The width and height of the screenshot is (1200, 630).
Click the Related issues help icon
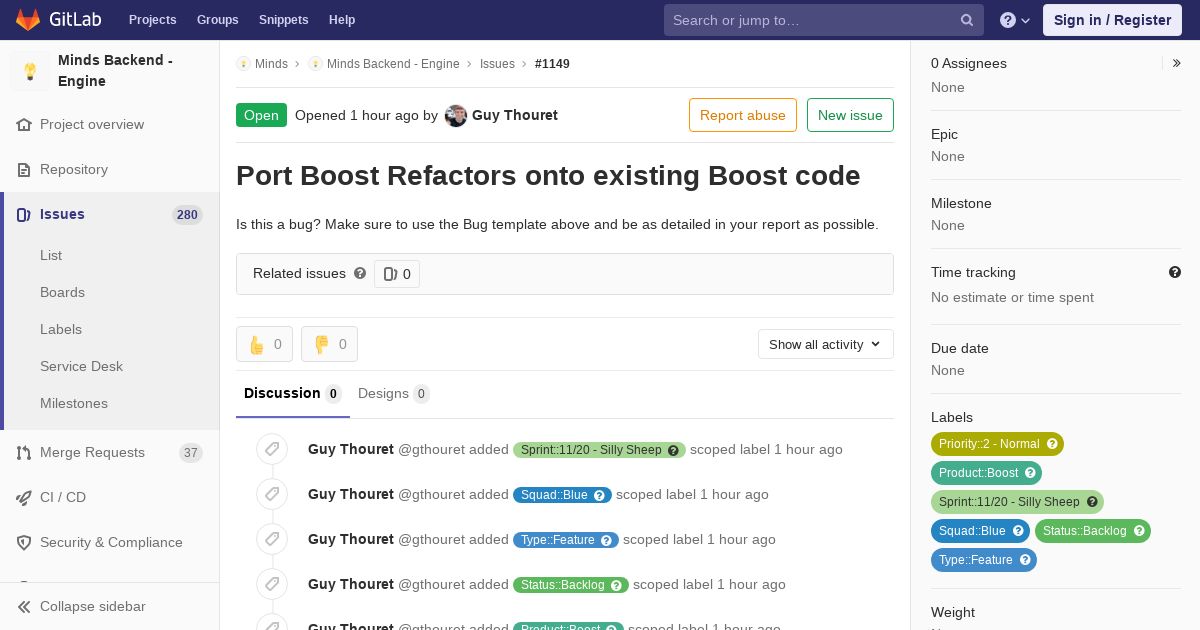[x=360, y=273]
